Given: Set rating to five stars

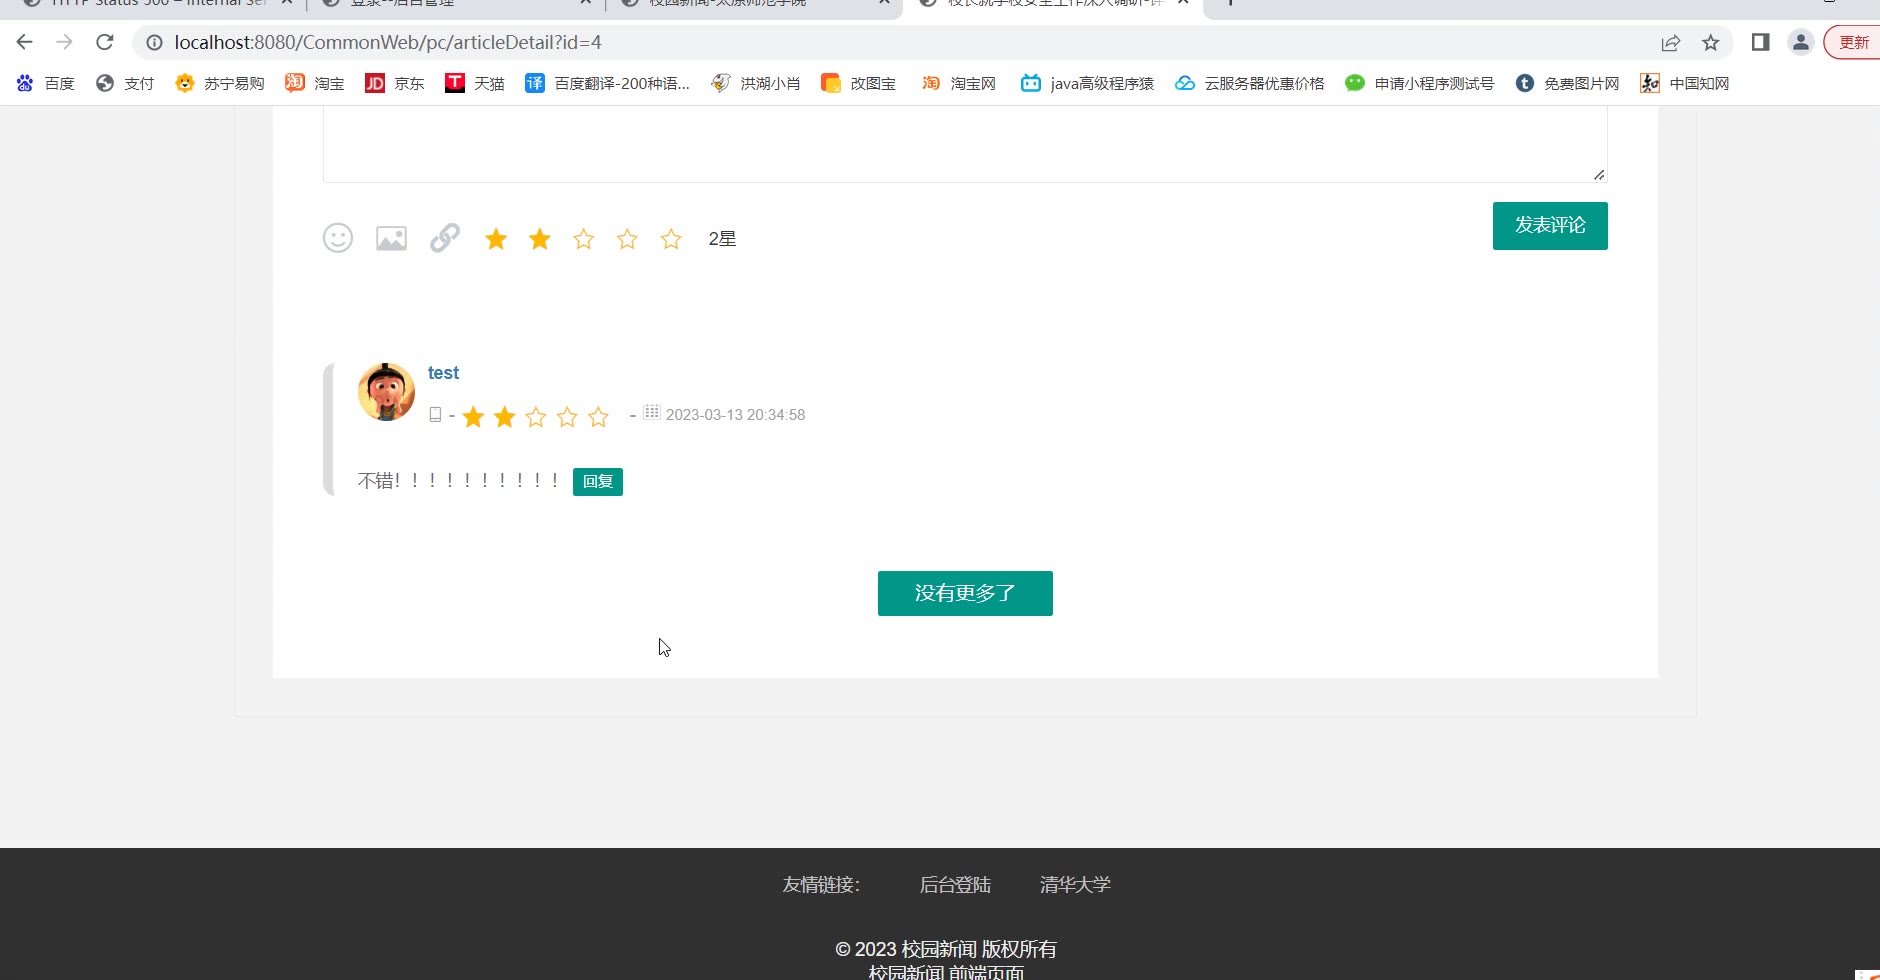Looking at the screenshot, I should tap(671, 239).
